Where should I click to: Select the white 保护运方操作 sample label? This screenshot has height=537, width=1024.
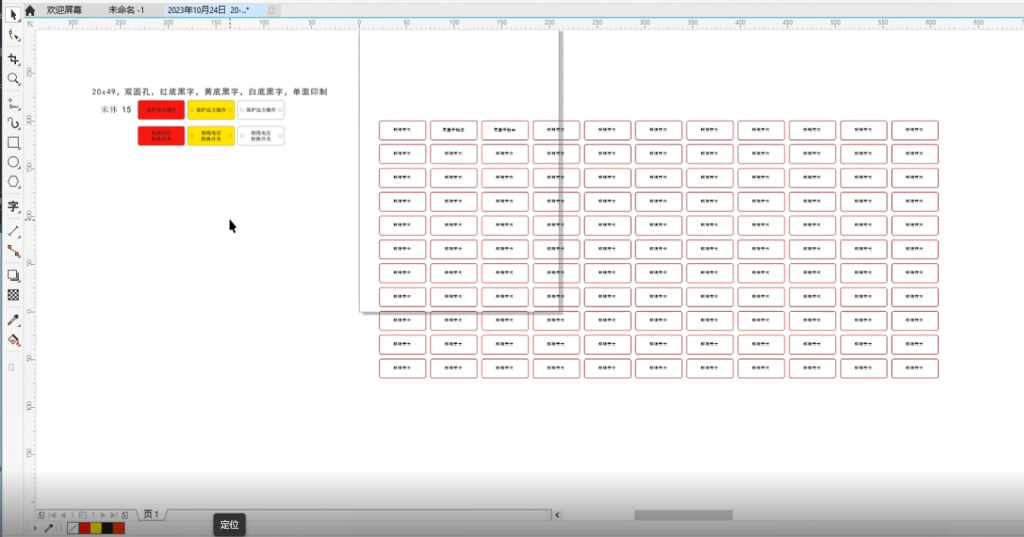[x=261, y=110]
